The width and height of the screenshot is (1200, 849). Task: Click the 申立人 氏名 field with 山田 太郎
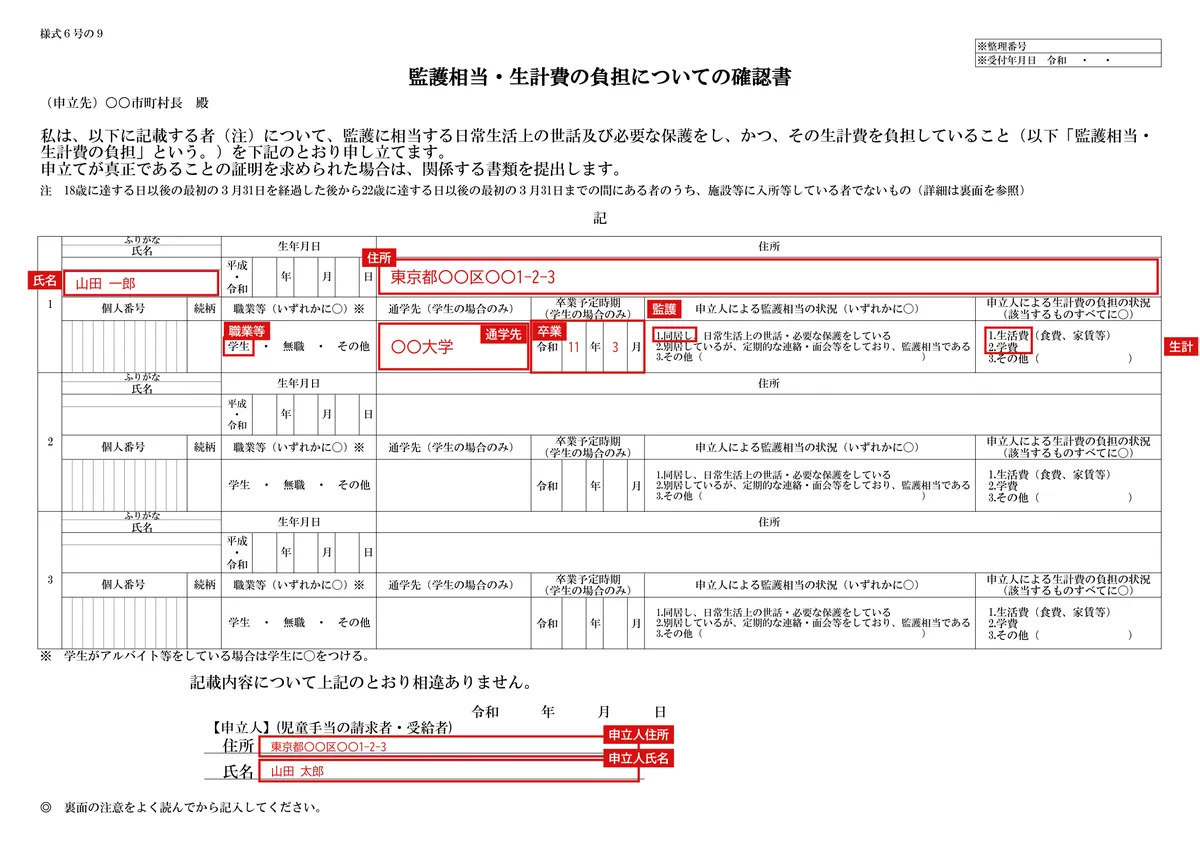pos(448,771)
